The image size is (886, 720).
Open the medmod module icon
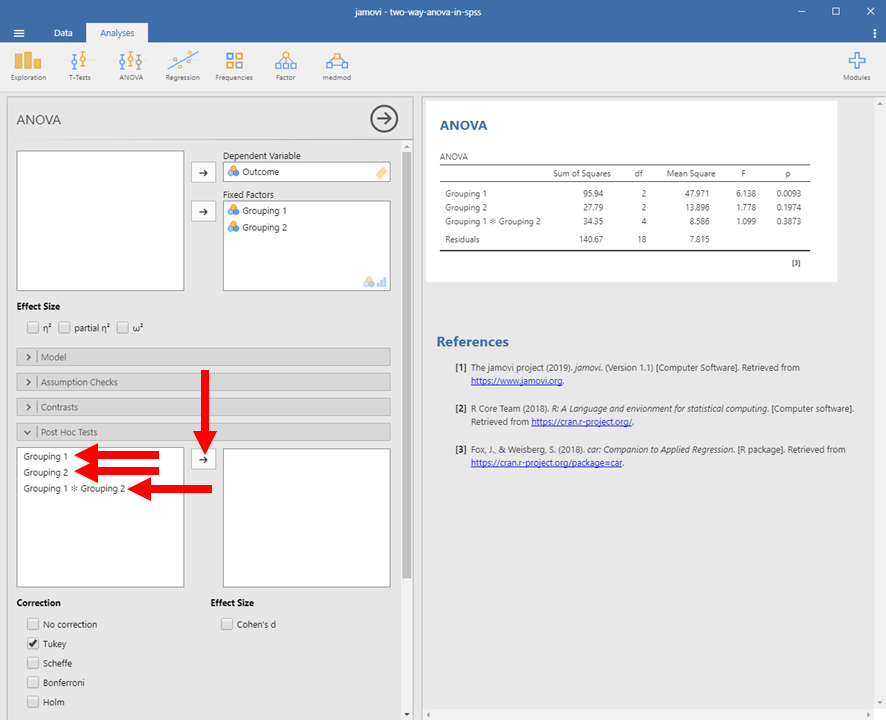point(336,65)
